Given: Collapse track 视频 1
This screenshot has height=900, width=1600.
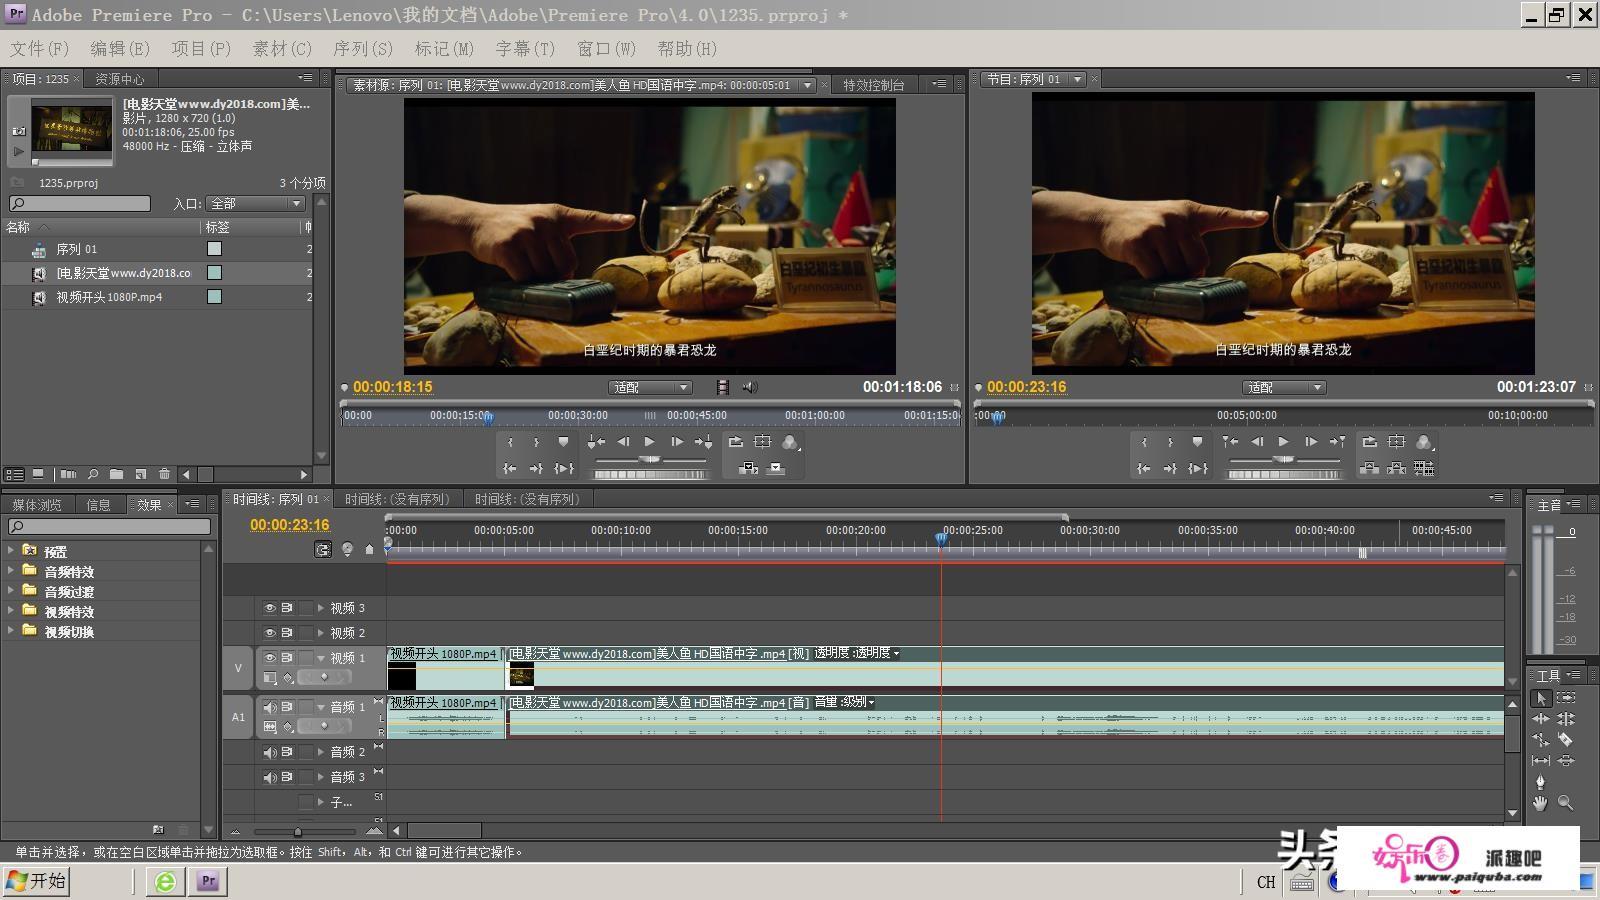Looking at the screenshot, I should (x=321, y=658).
